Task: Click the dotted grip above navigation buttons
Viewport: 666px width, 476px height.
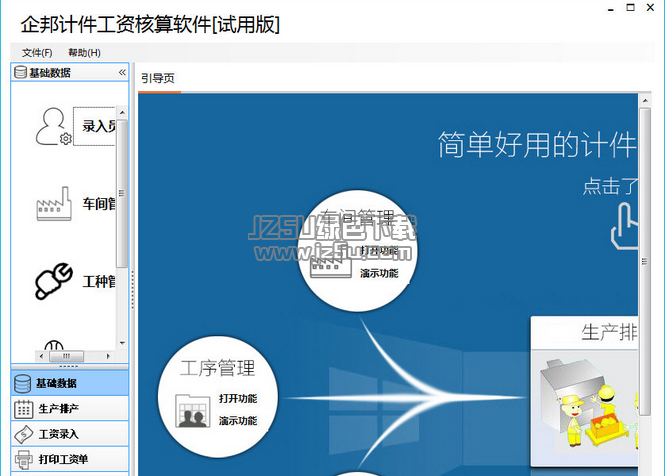Action: 69,366
